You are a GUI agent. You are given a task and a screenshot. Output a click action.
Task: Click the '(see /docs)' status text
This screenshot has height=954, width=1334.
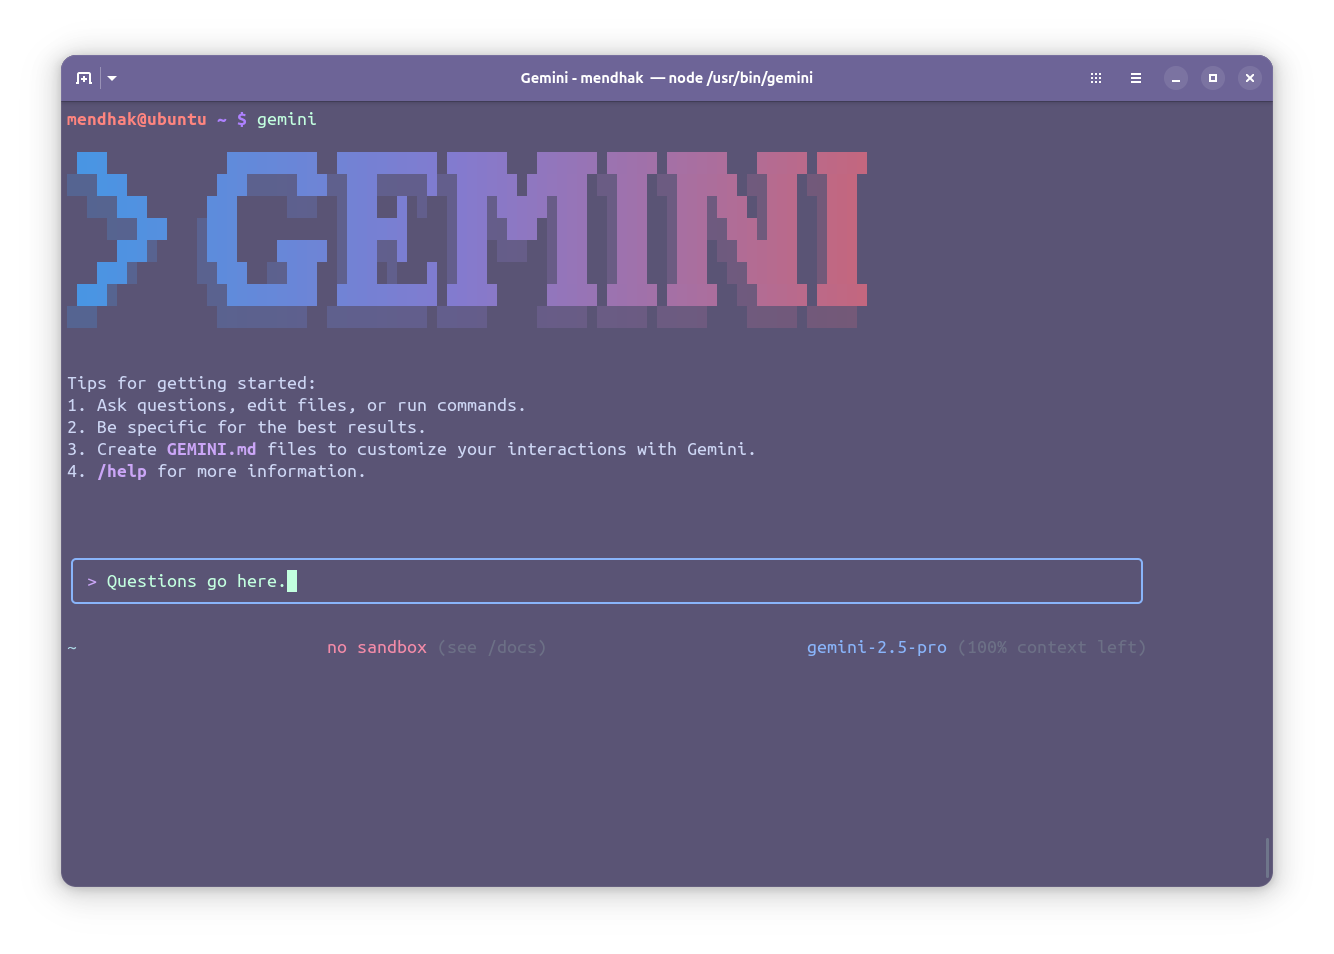[492, 647]
